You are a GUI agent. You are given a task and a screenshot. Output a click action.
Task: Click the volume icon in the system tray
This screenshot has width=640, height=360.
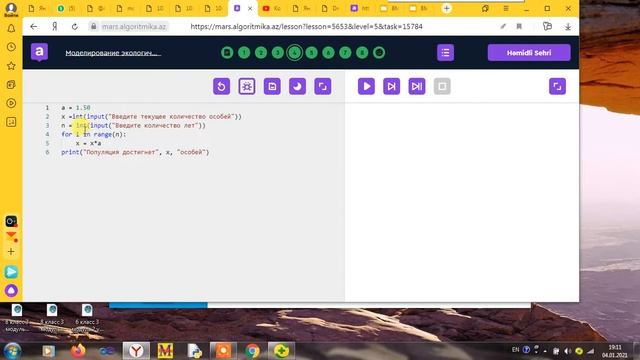567,351
